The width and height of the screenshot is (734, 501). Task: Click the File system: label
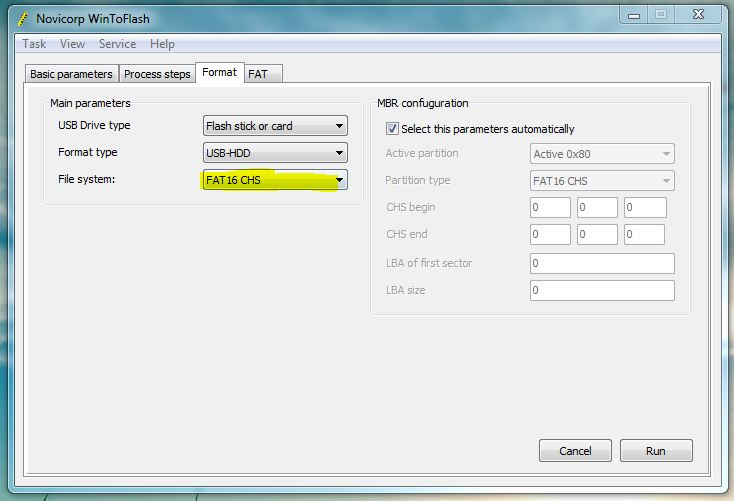point(86,179)
